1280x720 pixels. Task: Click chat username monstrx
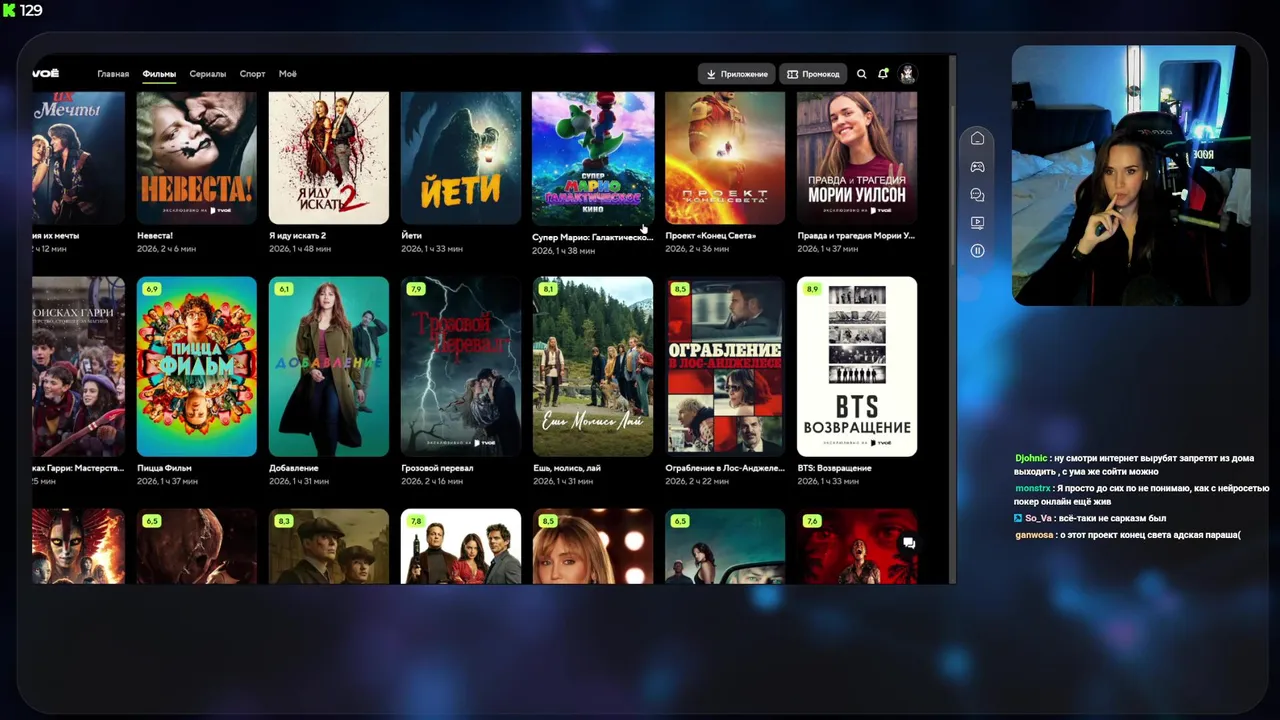click(1033, 488)
